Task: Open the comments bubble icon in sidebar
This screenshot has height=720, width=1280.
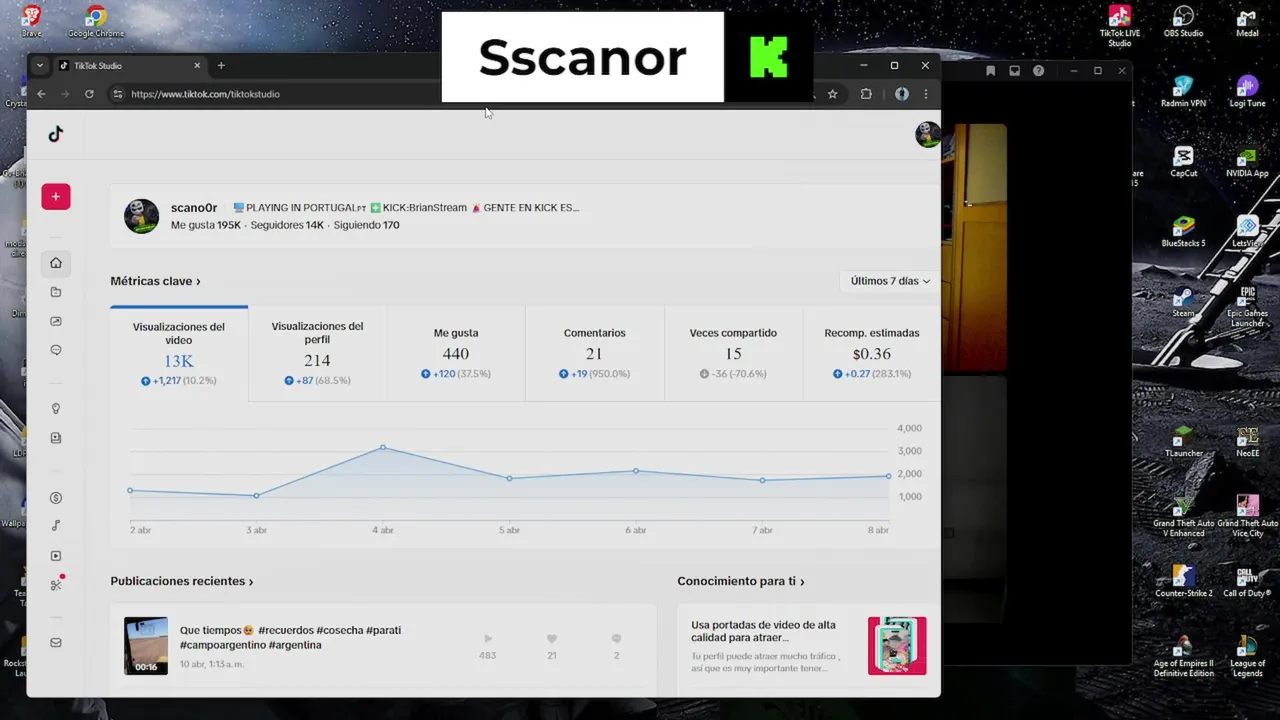Action: point(56,350)
